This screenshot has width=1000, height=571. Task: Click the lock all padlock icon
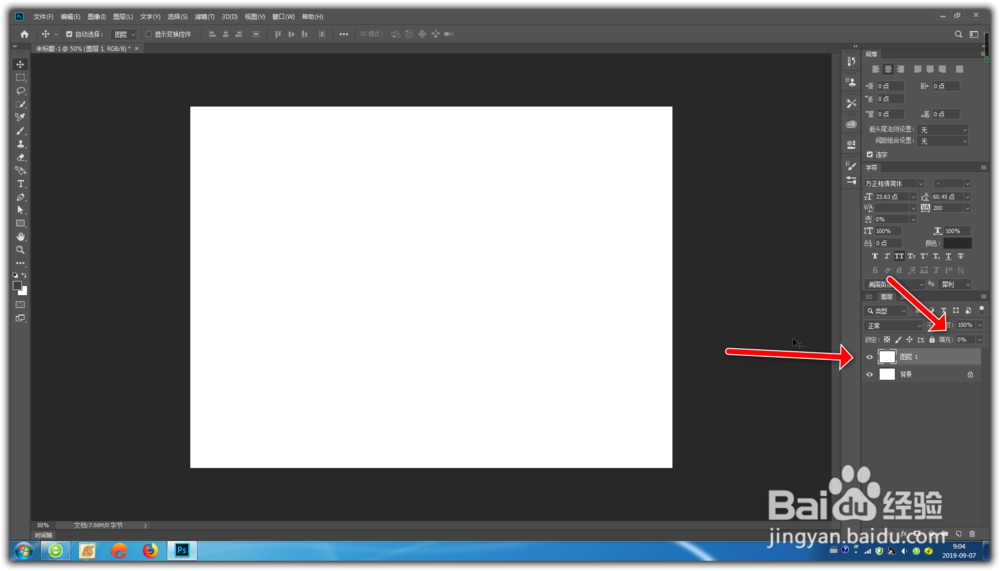[x=932, y=340]
